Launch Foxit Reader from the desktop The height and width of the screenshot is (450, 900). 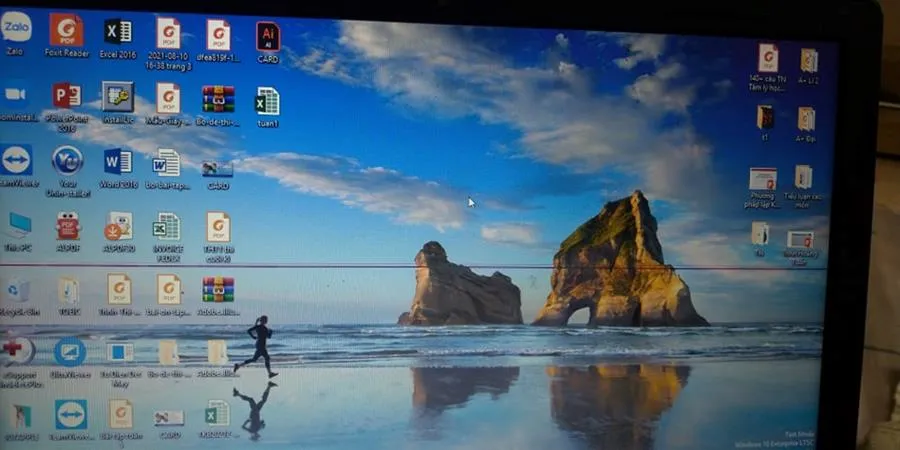point(67,31)
